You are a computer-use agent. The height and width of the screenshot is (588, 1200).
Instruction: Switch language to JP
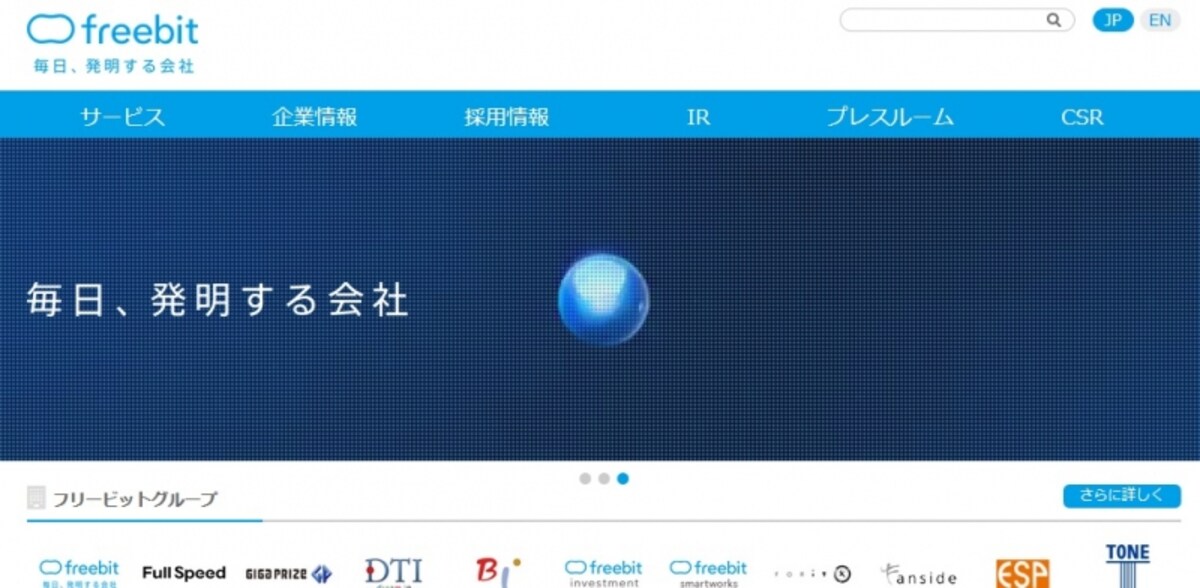[x=1112, y=20]
